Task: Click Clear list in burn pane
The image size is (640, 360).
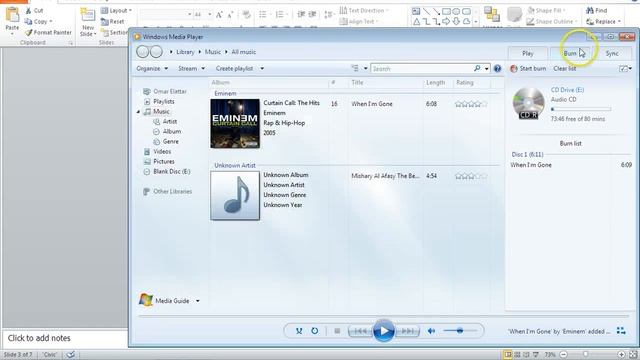Action: [565, 69]
